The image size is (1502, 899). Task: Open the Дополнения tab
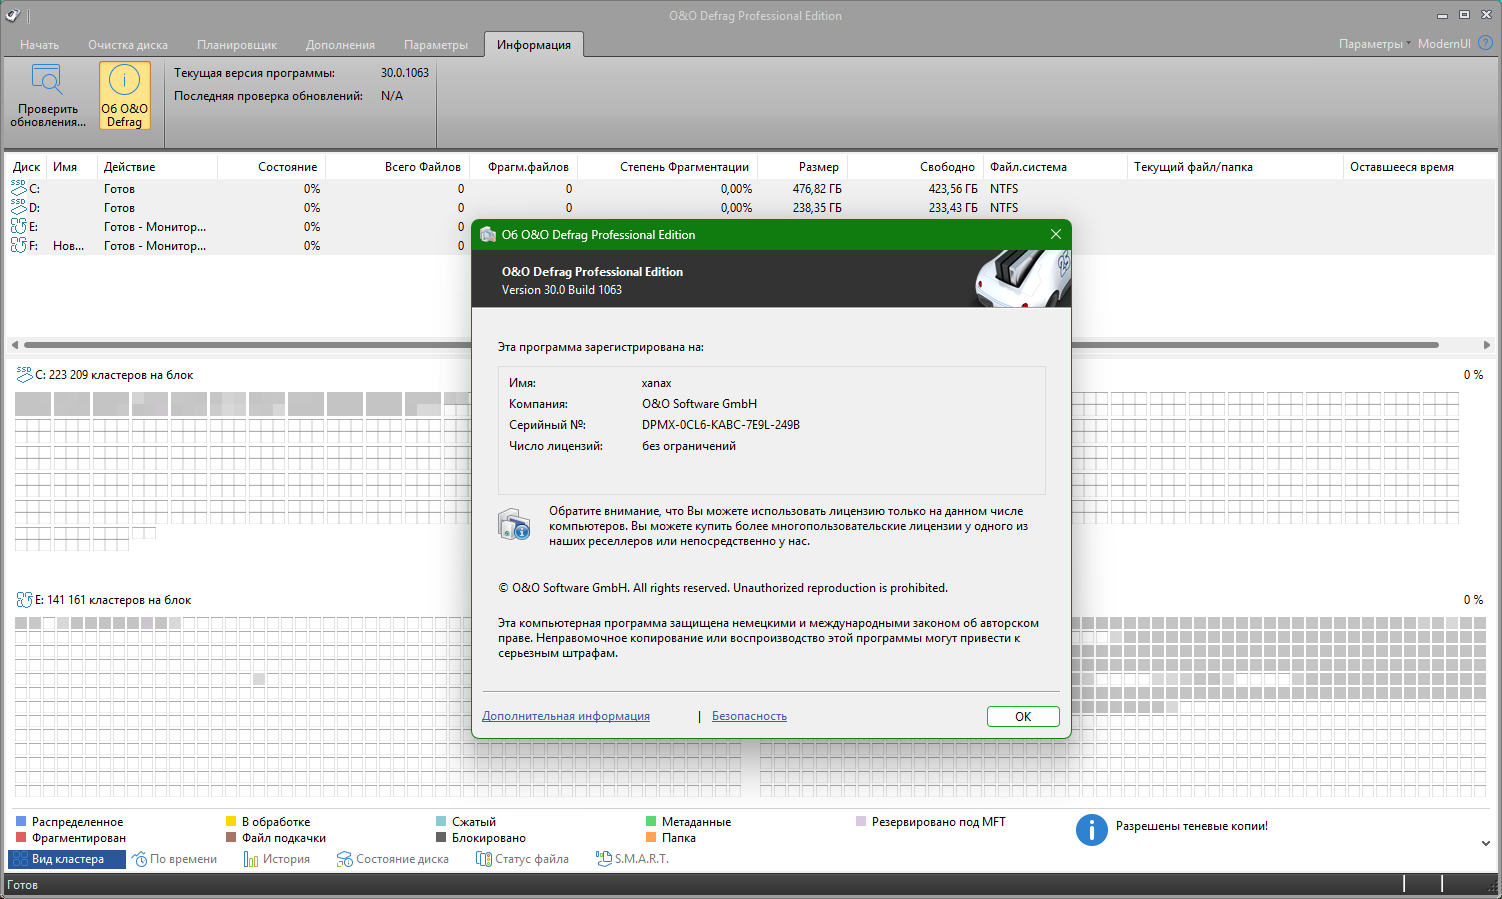pyautogui.click(x=340, y=45)
